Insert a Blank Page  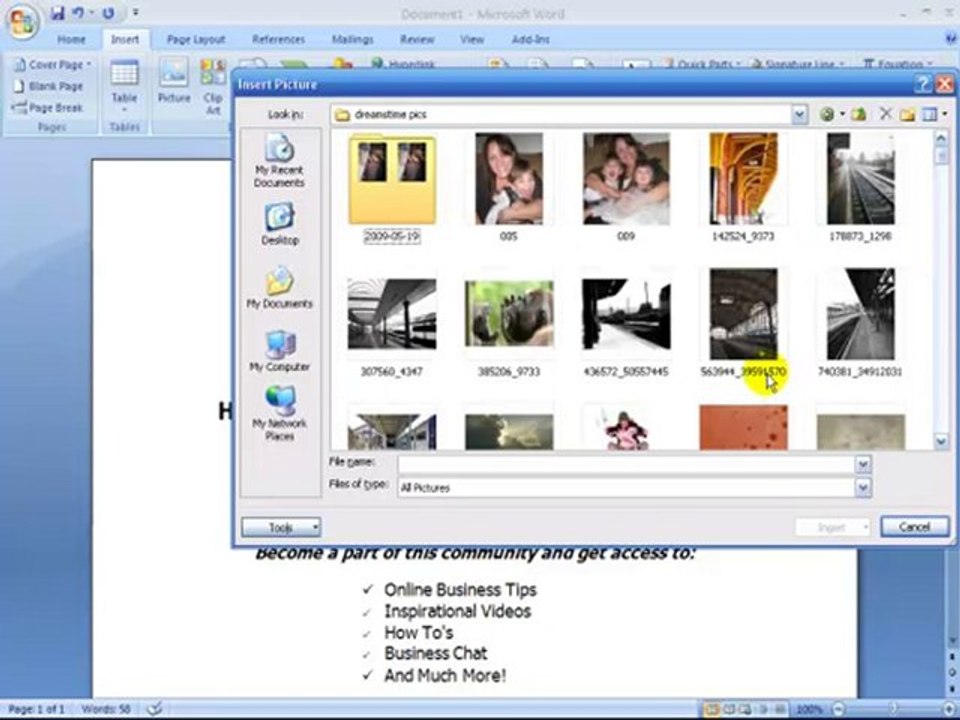[x=48, y=86]
